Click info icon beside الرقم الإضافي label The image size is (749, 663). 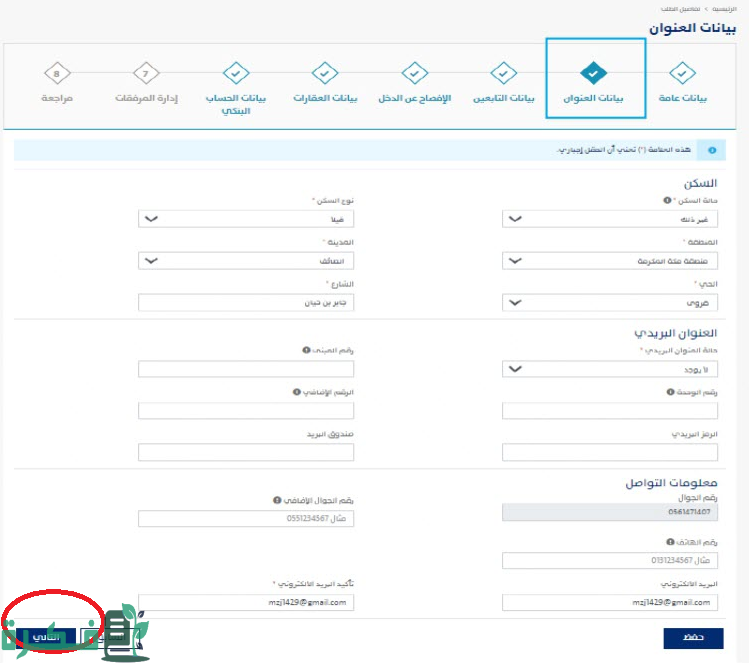coord(297,392)
